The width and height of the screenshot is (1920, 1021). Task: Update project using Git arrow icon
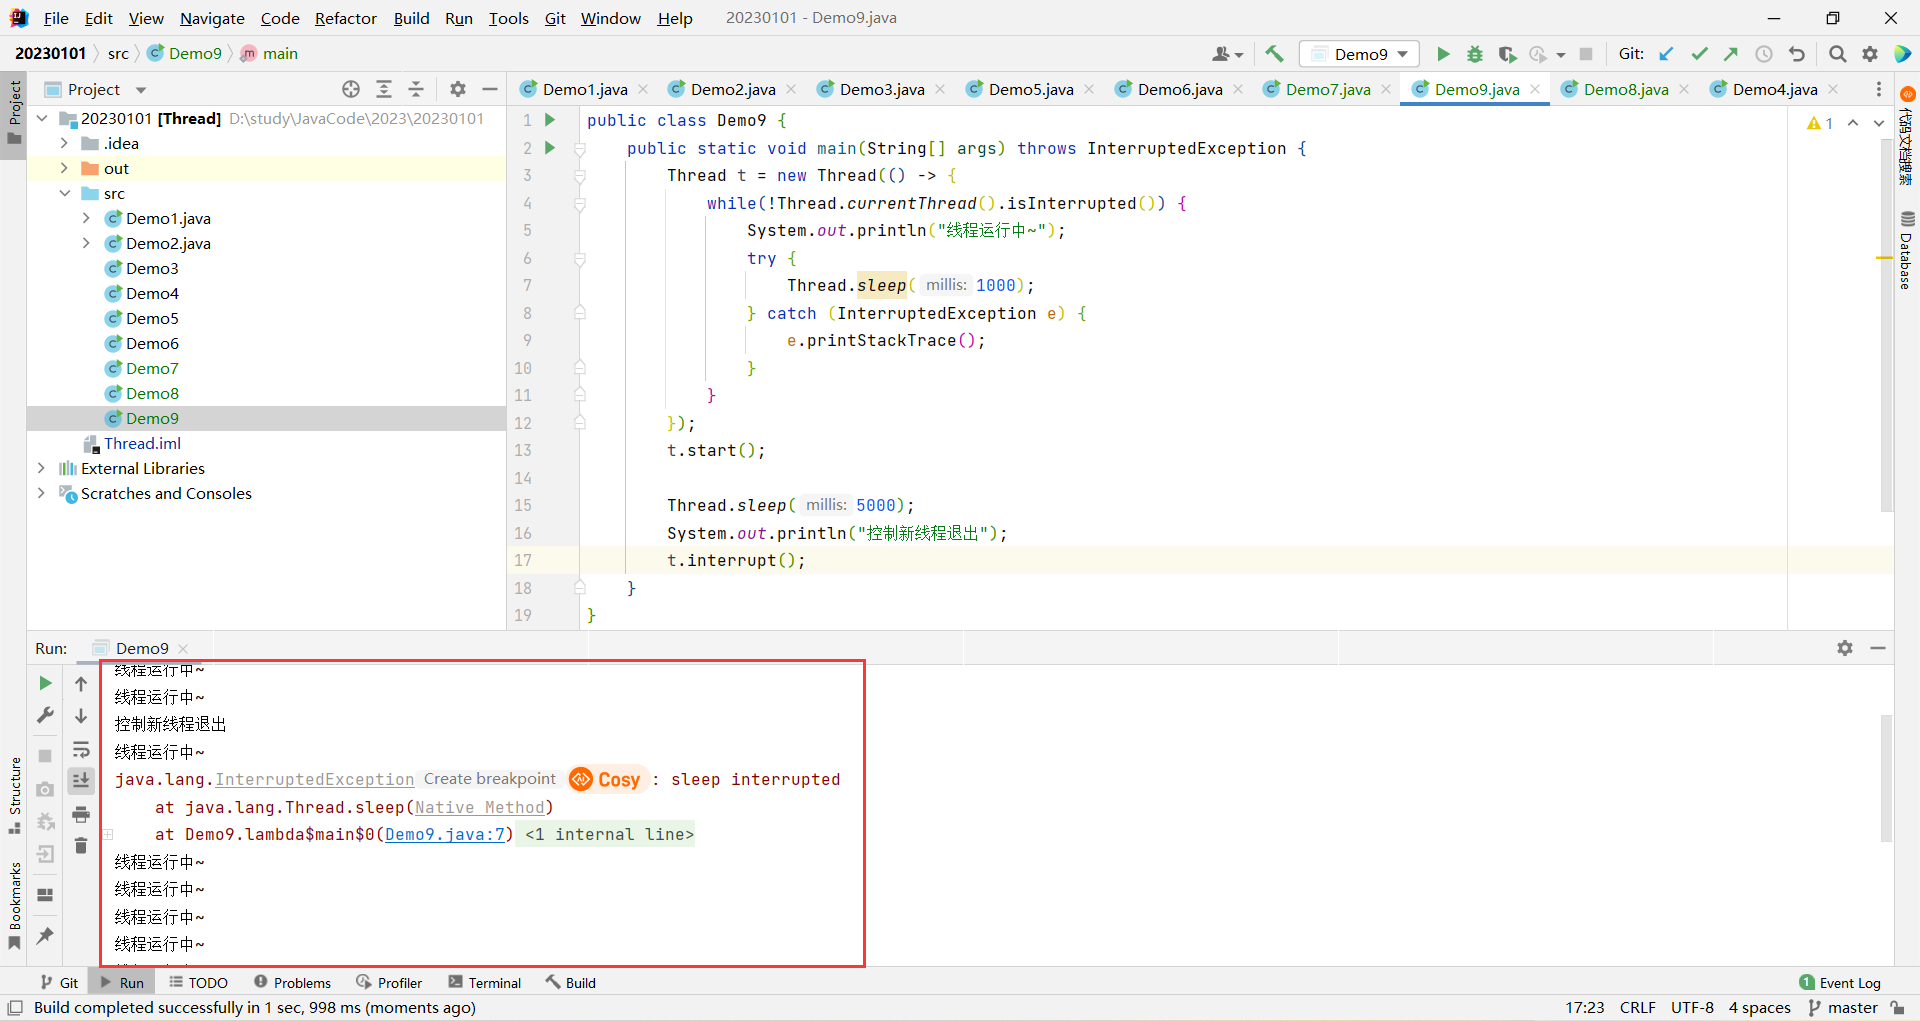(1666, 54)
